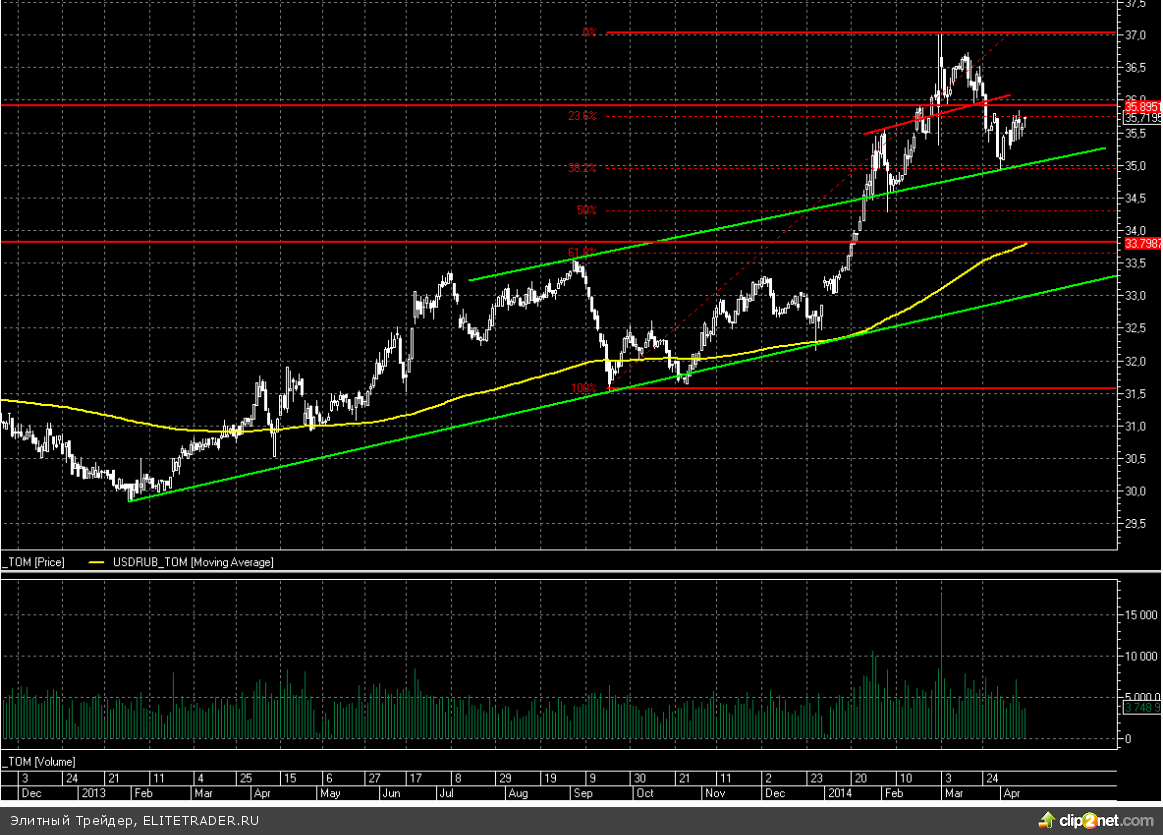1163x835 pixels.
Task: Click the Jul month label
Action: tap(447, 793)
